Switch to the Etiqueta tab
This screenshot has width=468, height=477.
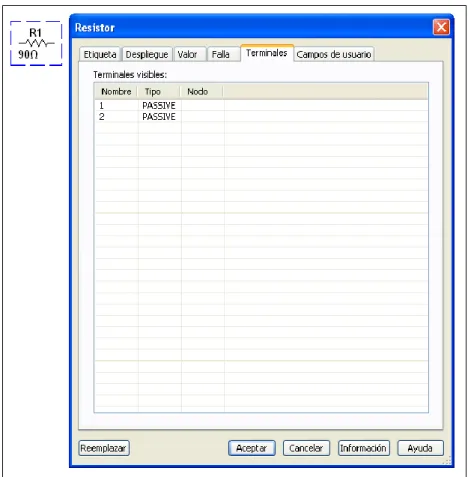click(99, 54)
